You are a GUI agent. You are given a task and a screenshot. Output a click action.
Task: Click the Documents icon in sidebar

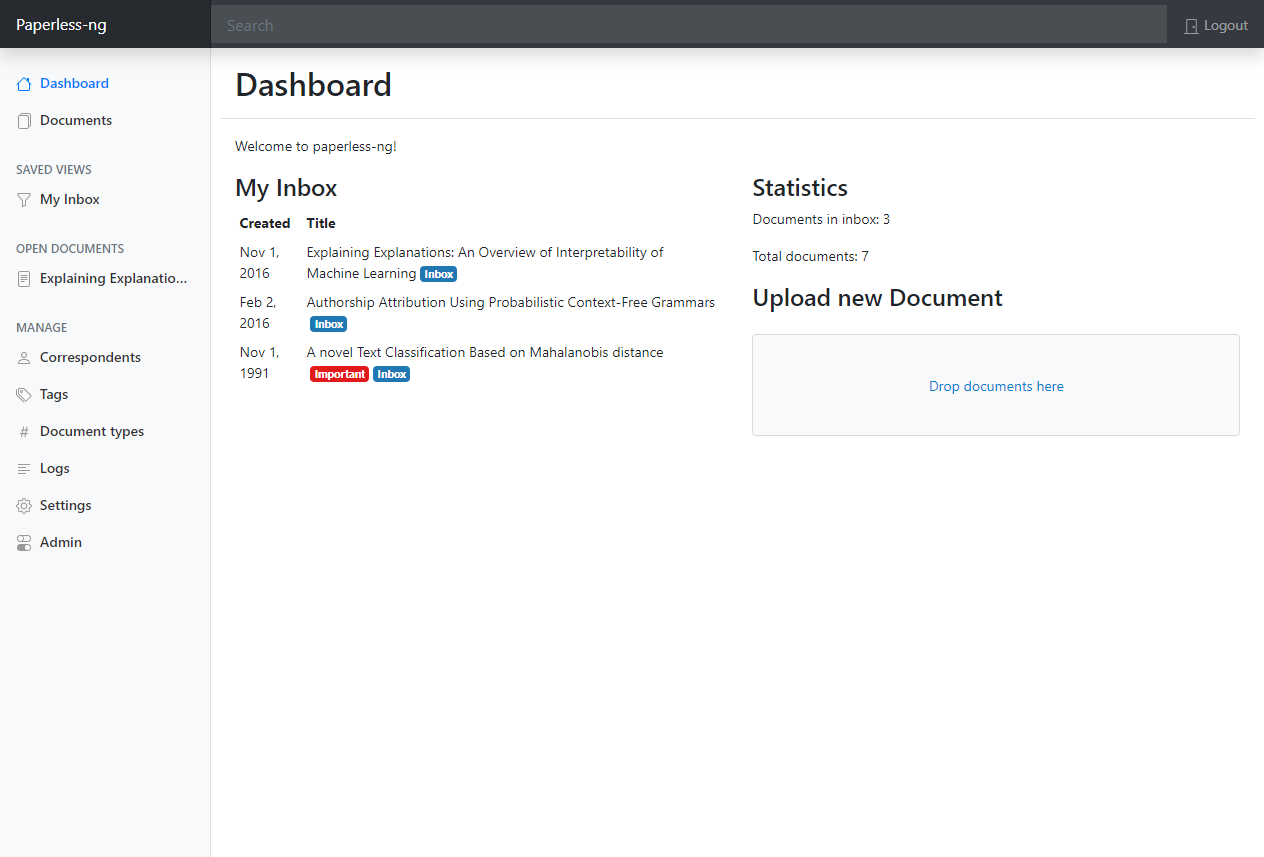point(24,121)
